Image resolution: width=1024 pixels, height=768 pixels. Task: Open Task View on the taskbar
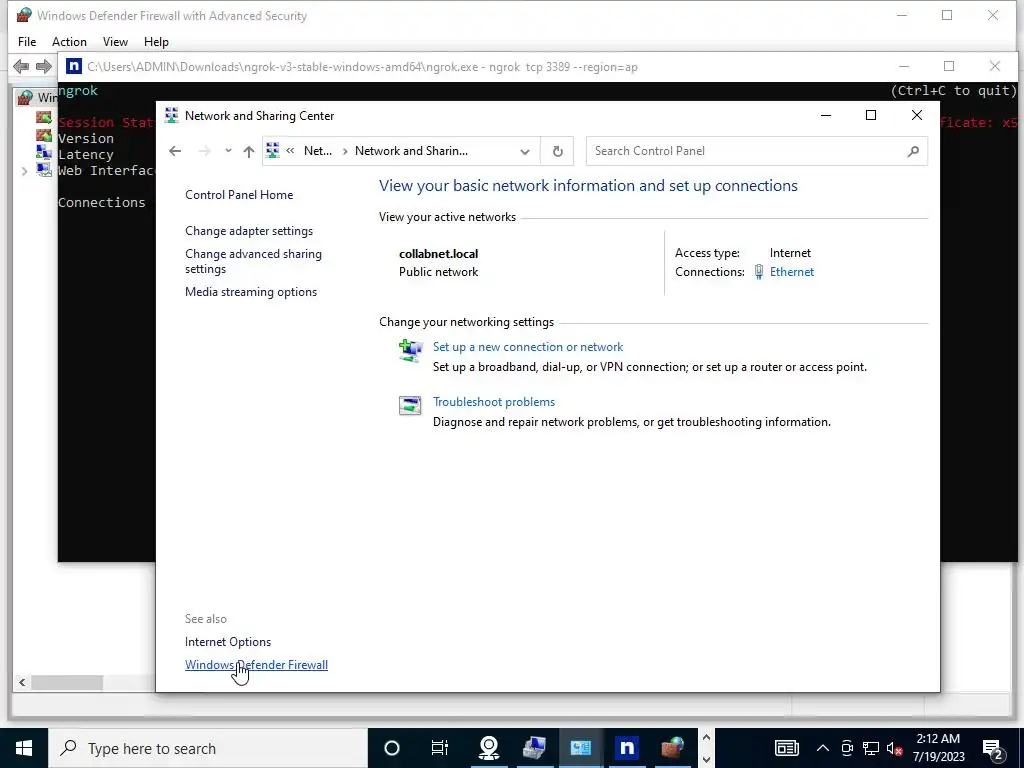coord(440,748)
